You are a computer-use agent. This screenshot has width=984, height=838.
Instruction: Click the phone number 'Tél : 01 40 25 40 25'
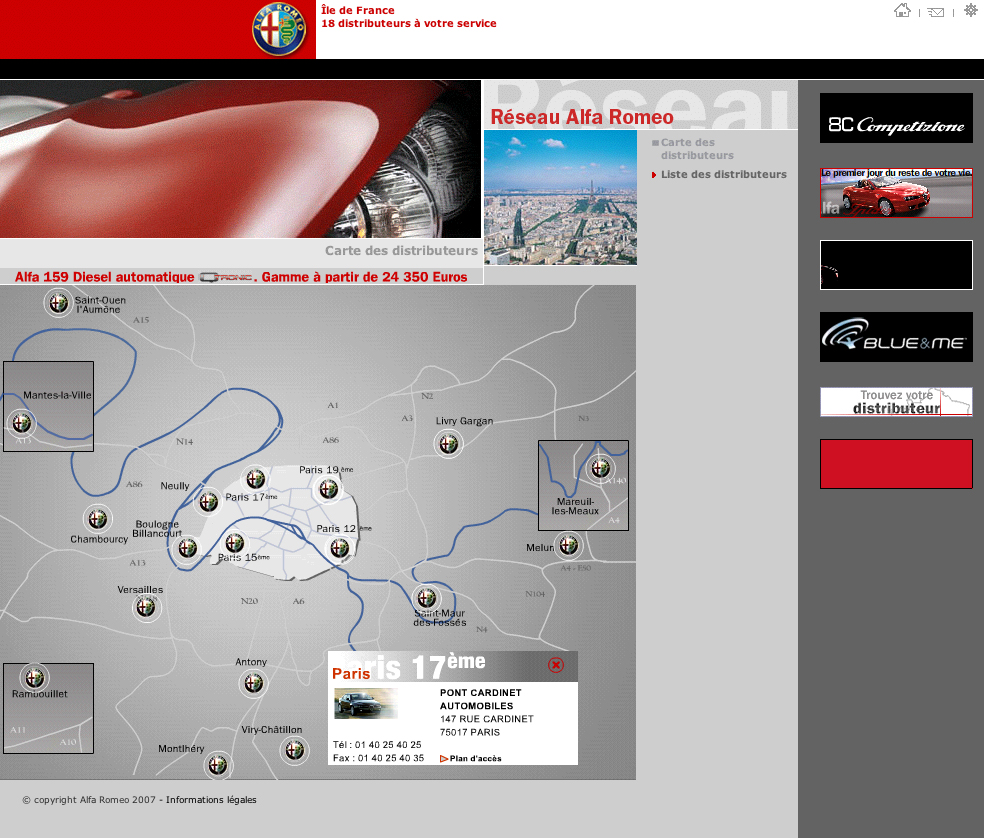pos(377,744)
